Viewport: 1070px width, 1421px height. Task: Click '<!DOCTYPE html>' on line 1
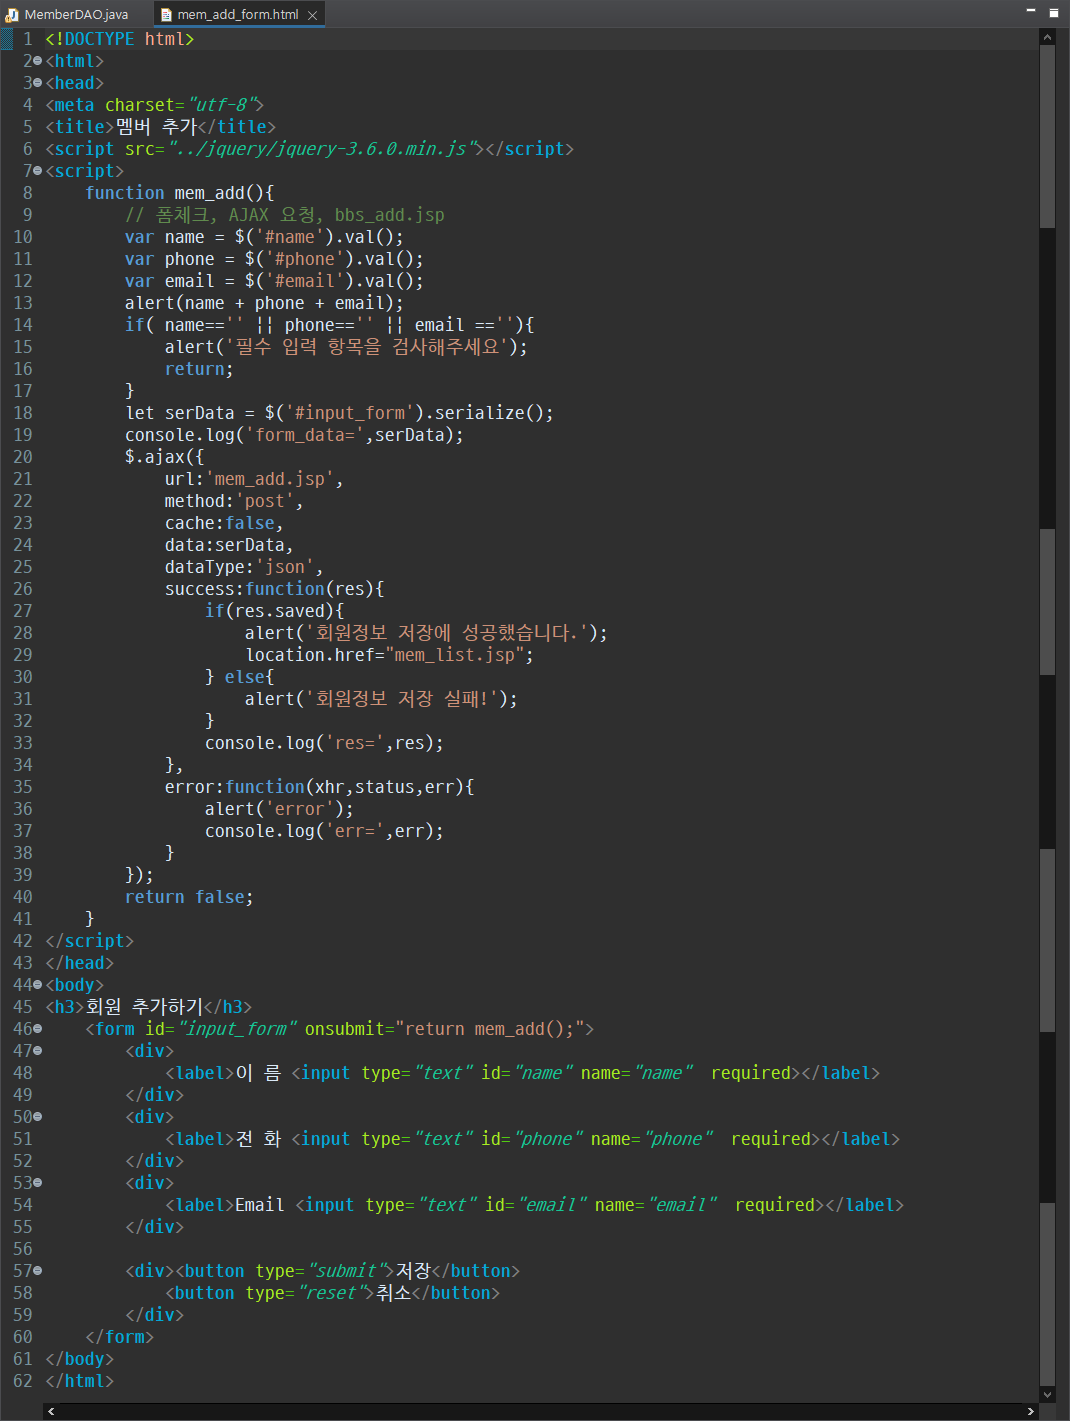coord(120,39)
